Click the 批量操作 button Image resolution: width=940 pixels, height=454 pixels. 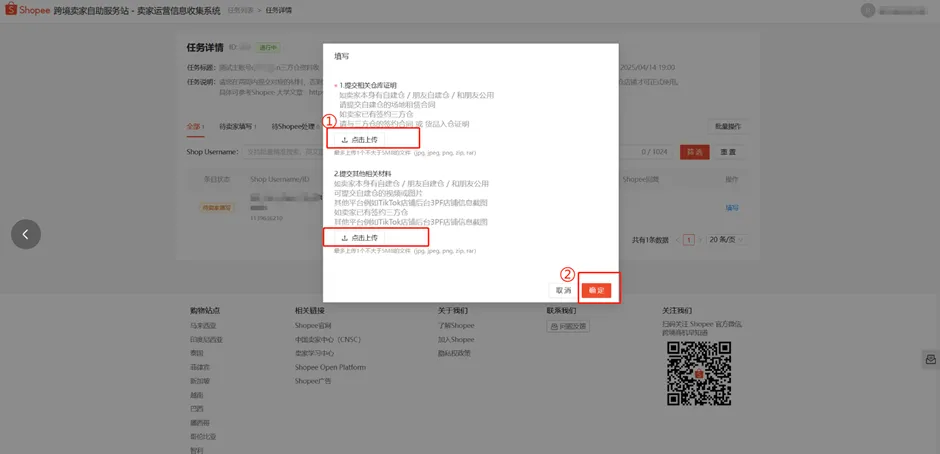point(728,127)
